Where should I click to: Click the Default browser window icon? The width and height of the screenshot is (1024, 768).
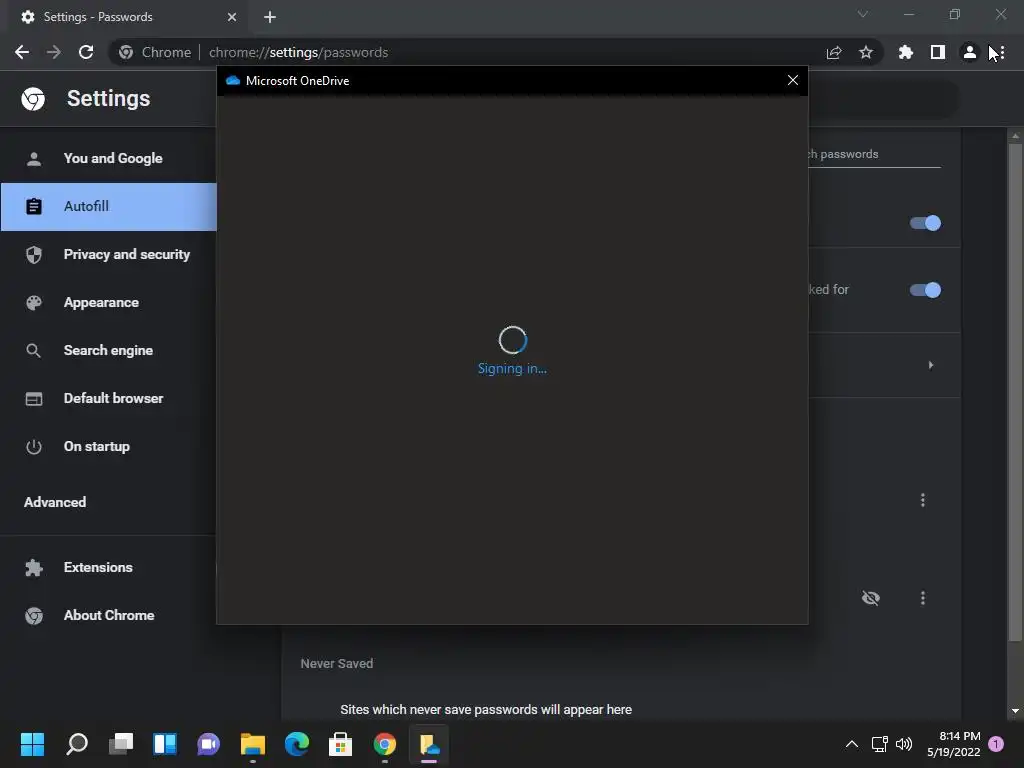[x=34, y=398]
